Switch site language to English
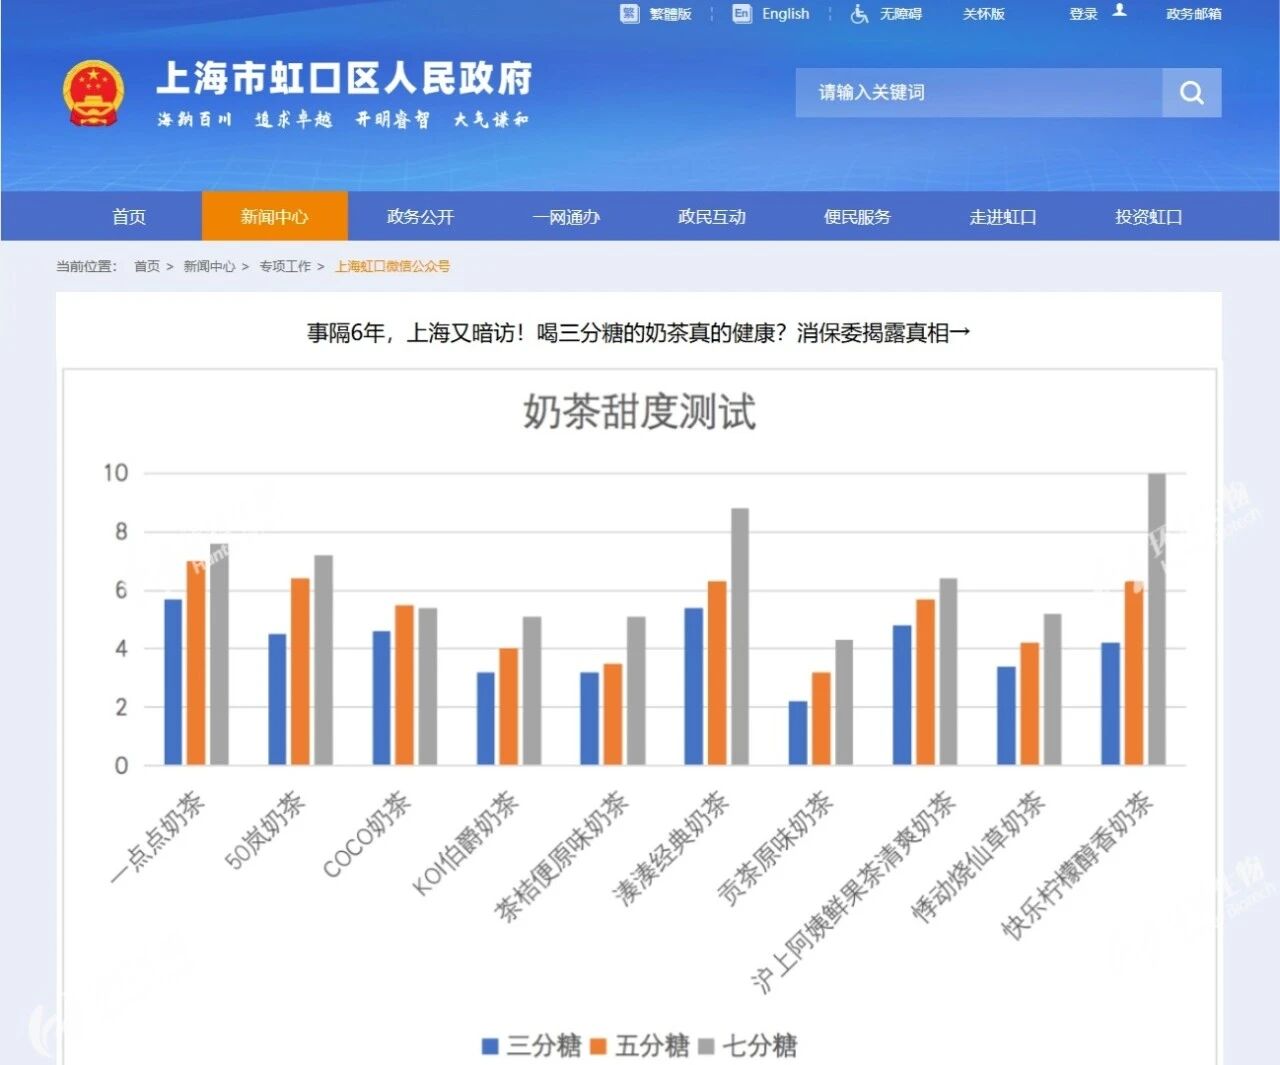Image resolution: width=1280 pixels, height=1065 pixels. point(786,14)
